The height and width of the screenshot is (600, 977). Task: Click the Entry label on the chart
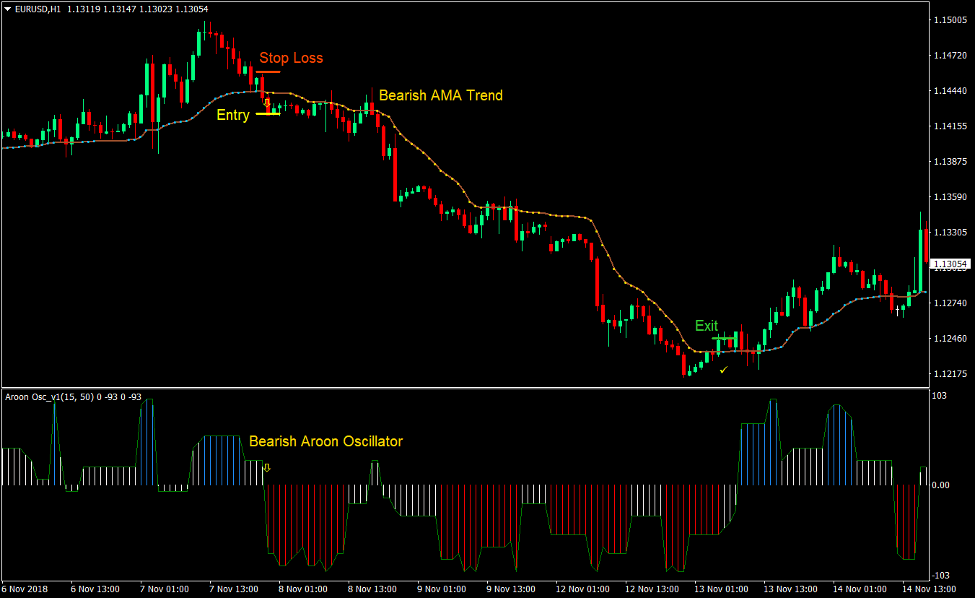pos(234,115)
